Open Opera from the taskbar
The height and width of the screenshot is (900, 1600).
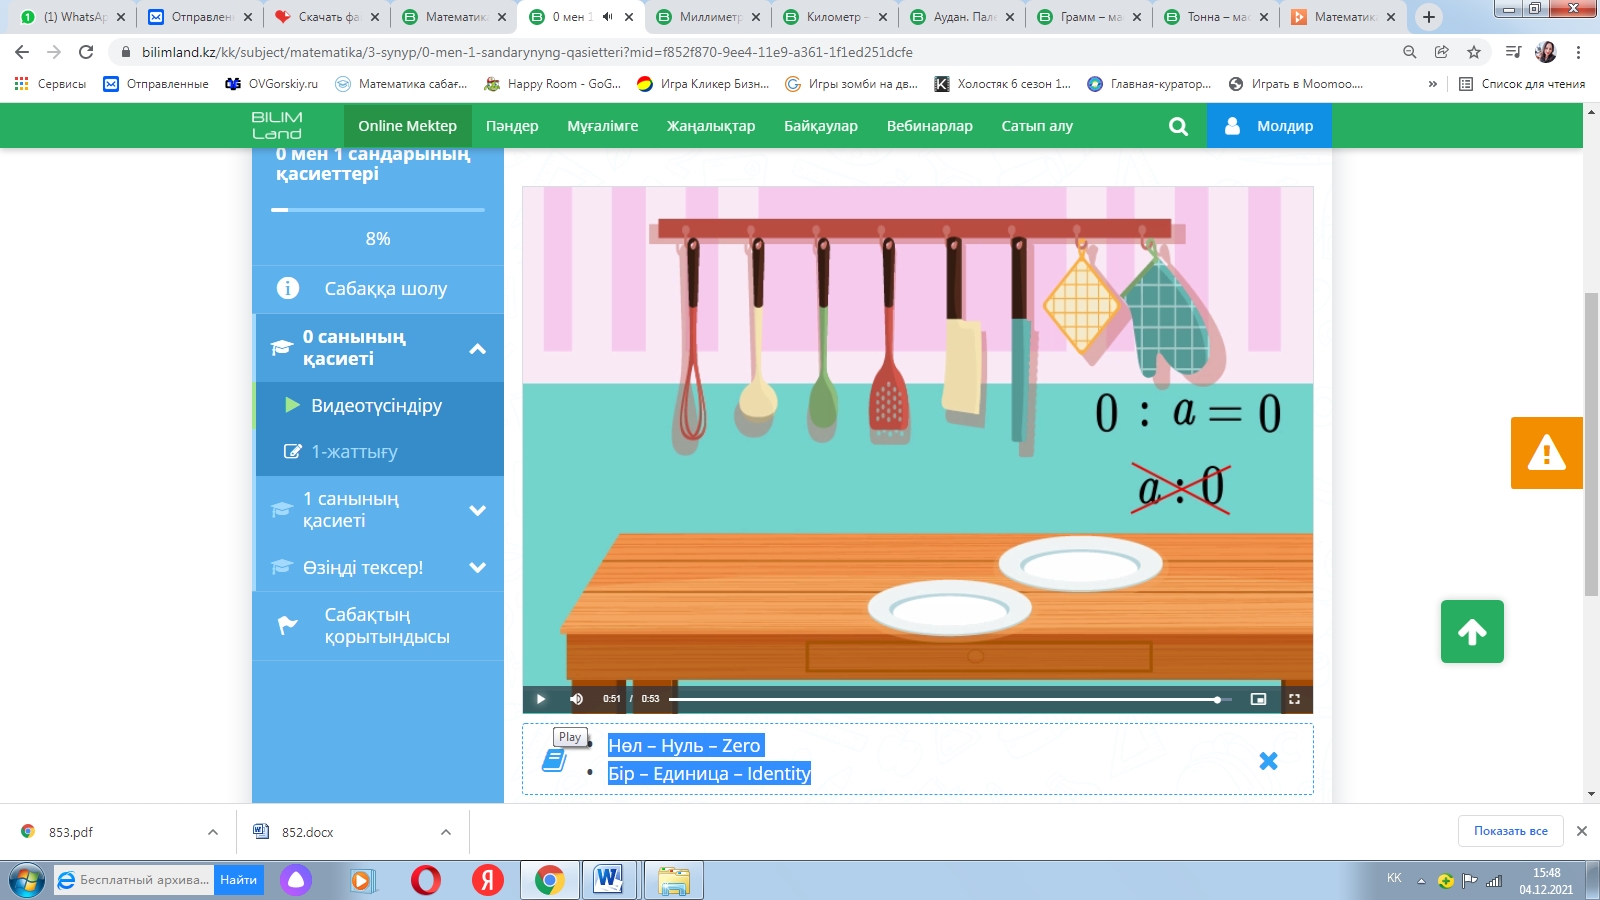tap(426, 880)
